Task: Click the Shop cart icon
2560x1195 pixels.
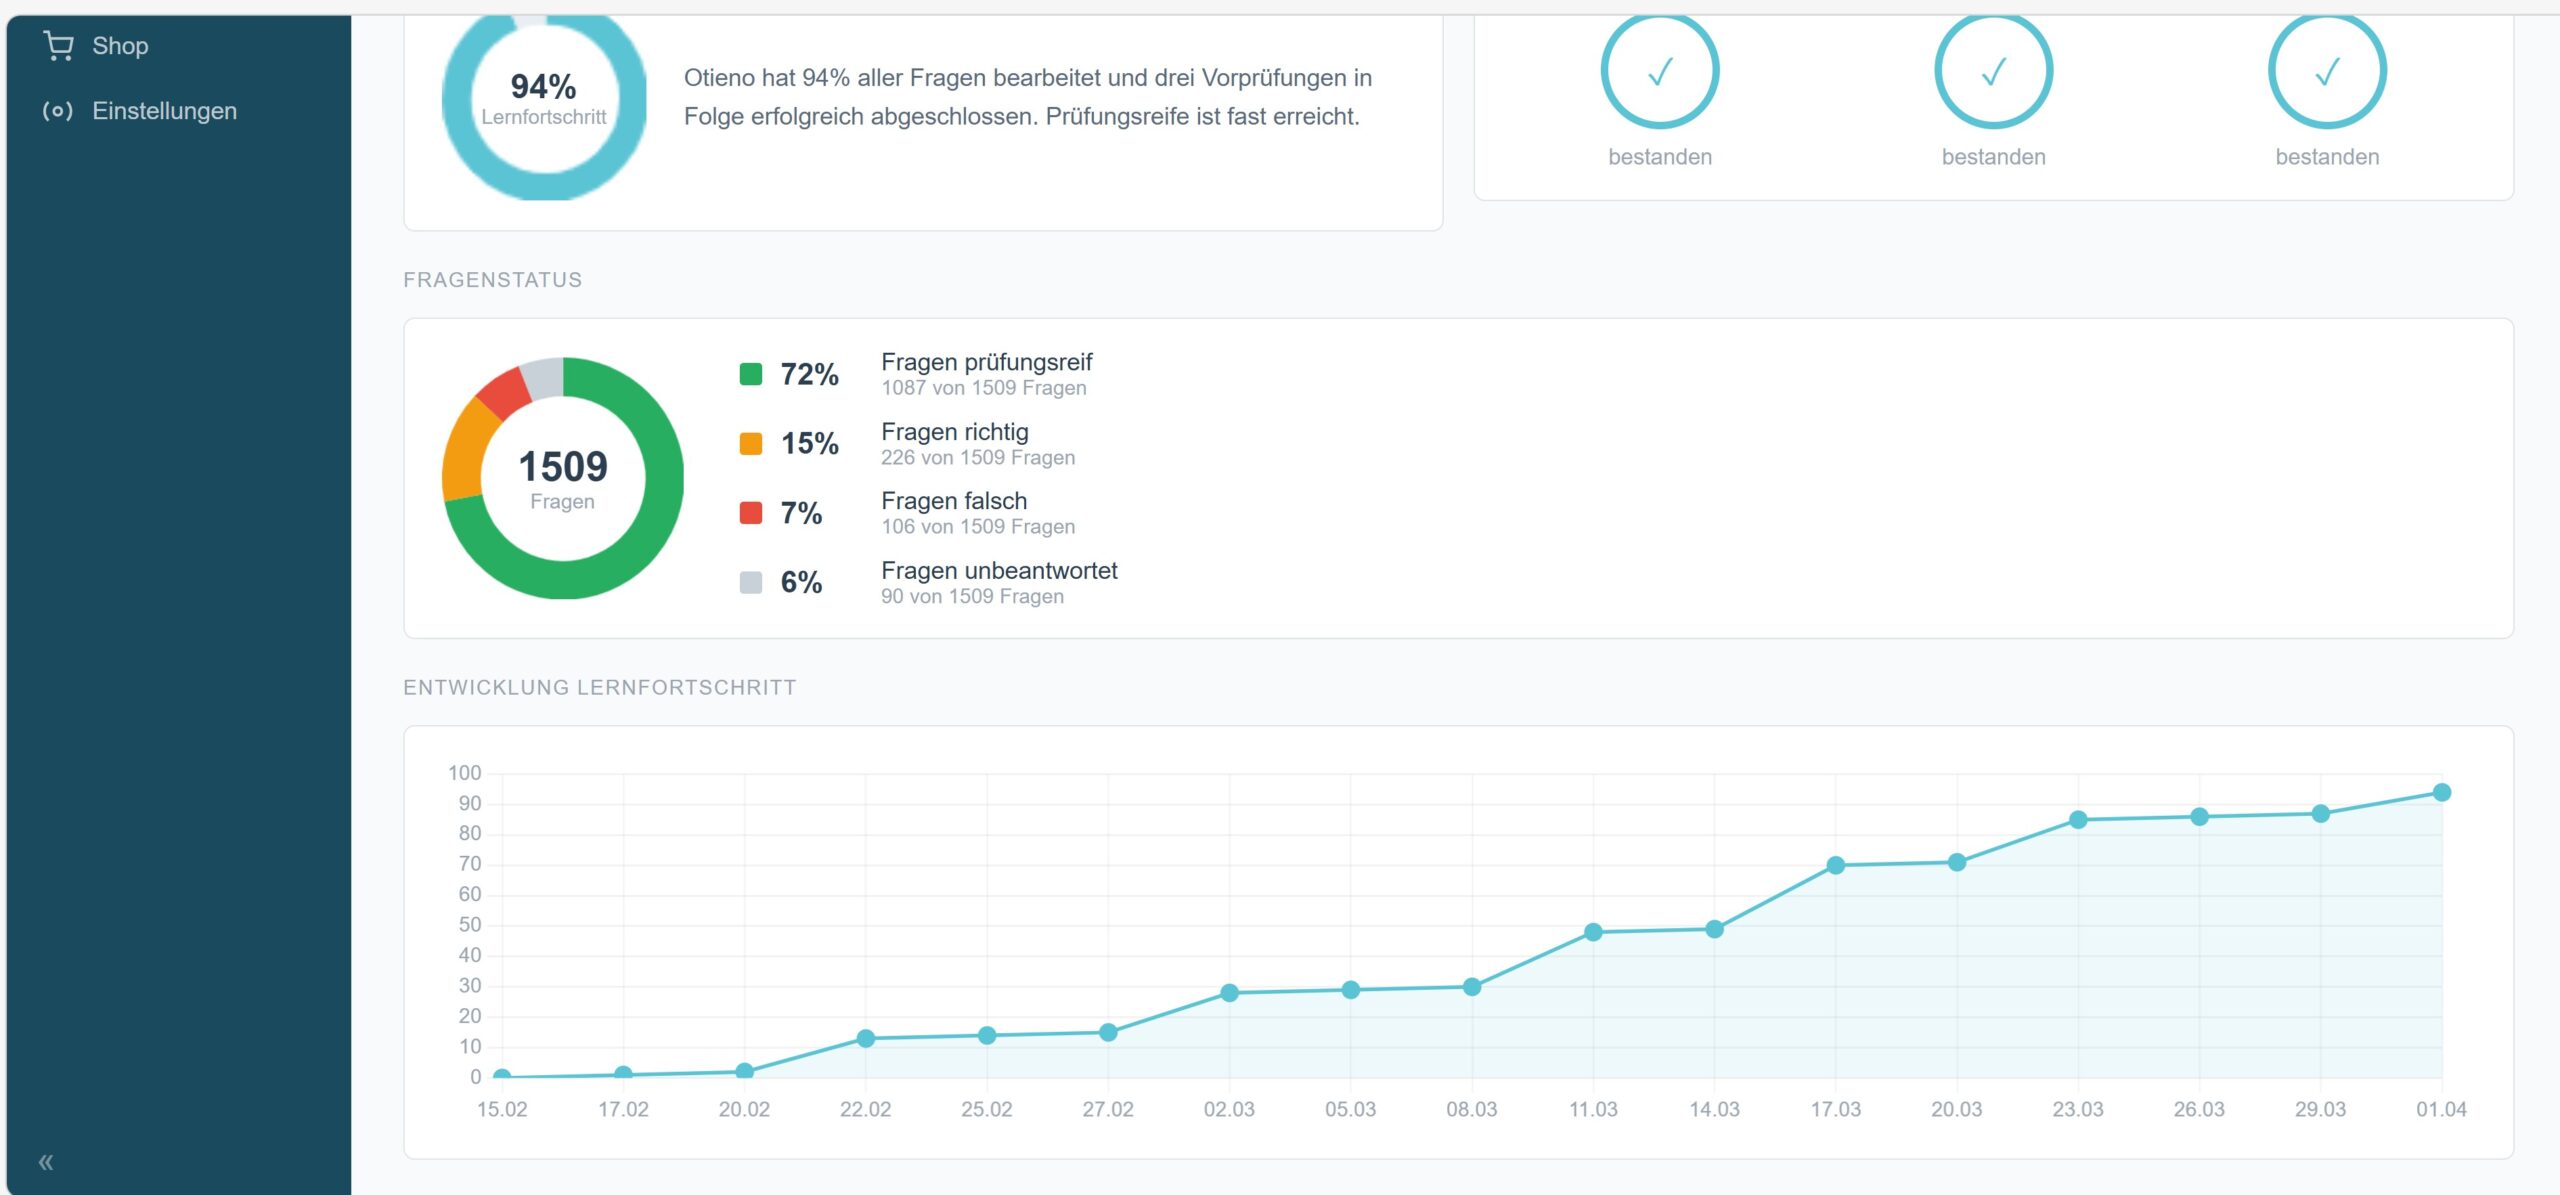Action: [x=59, y=46]
